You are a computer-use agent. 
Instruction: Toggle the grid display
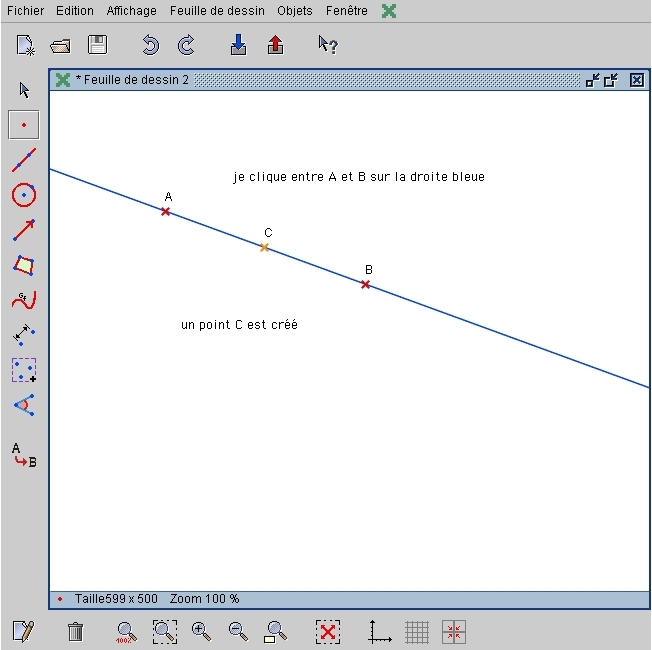[417, 632]
